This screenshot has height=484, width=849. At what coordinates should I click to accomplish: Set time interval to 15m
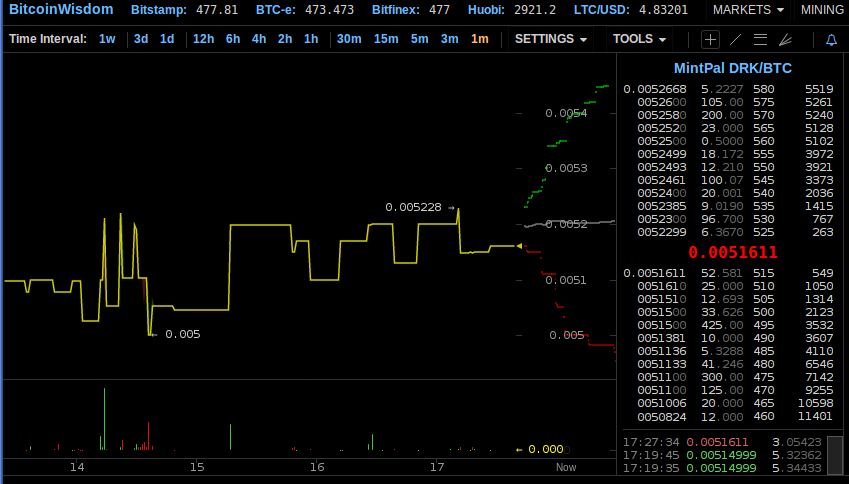(386, 39)
